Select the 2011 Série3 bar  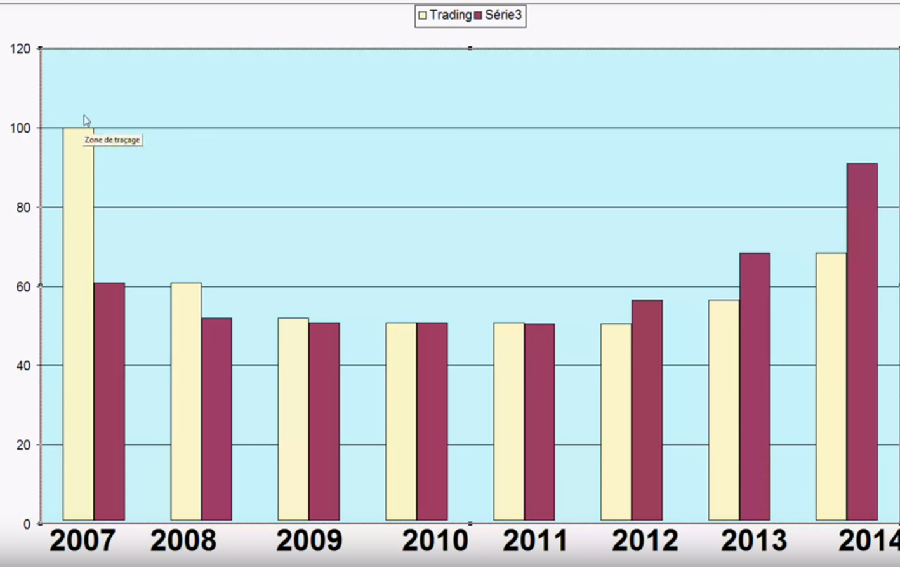[x=540, y=422]
